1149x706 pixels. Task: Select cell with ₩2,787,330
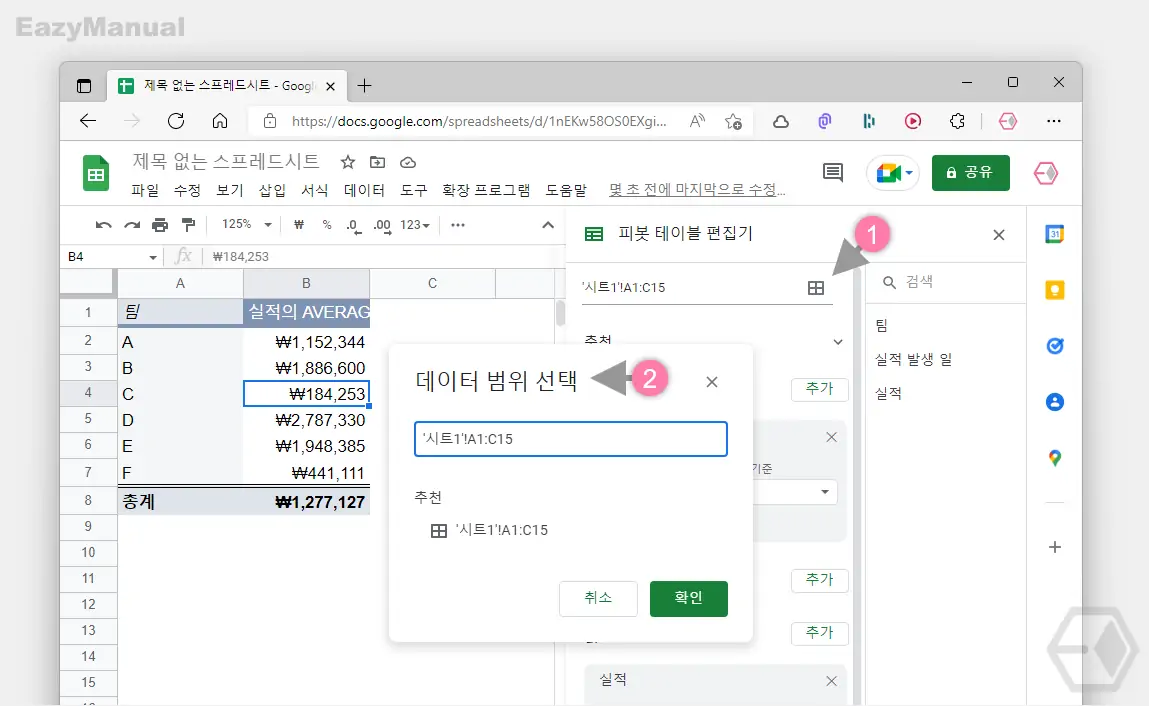pos(306,420)
